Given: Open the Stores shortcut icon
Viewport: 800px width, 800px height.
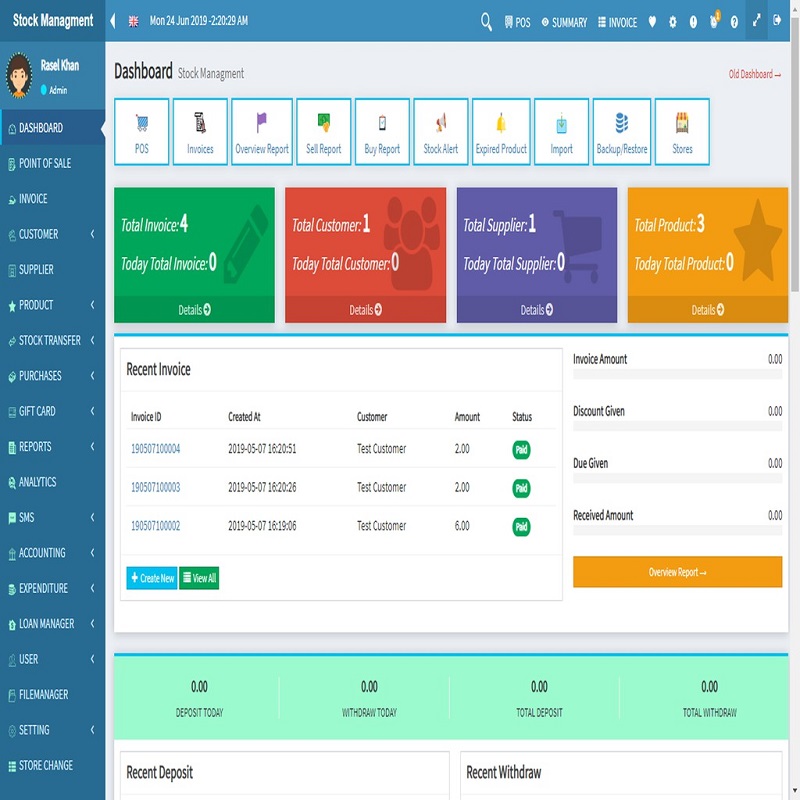Looking at the screenshot, I should [681, 131].
